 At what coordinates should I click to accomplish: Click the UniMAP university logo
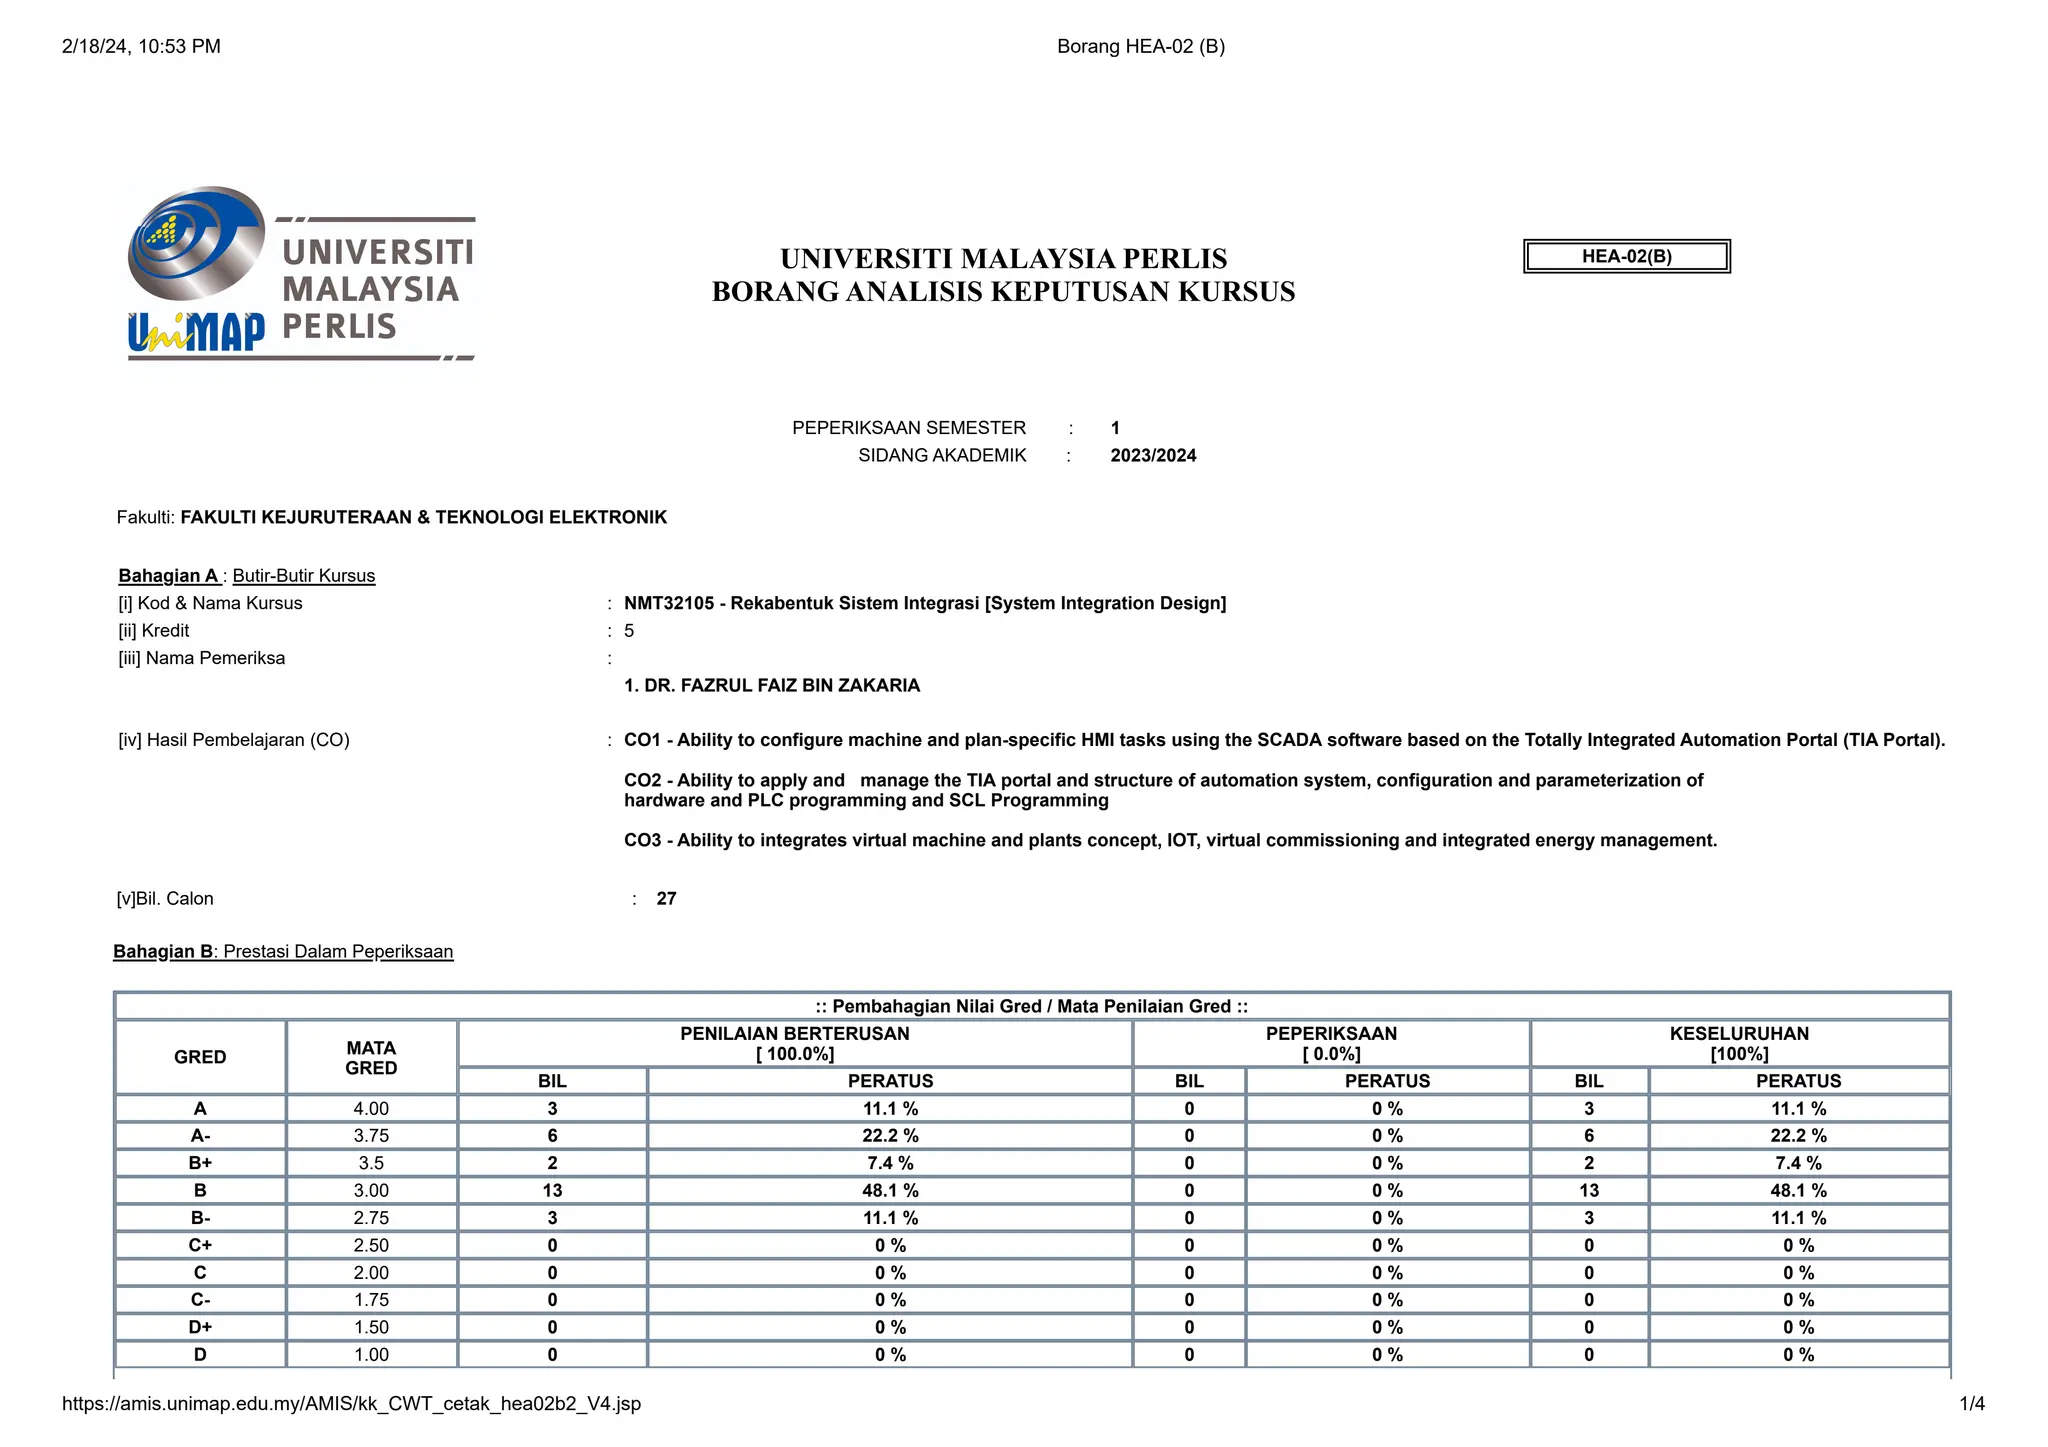pyautogui.click(x=300, y=273)
